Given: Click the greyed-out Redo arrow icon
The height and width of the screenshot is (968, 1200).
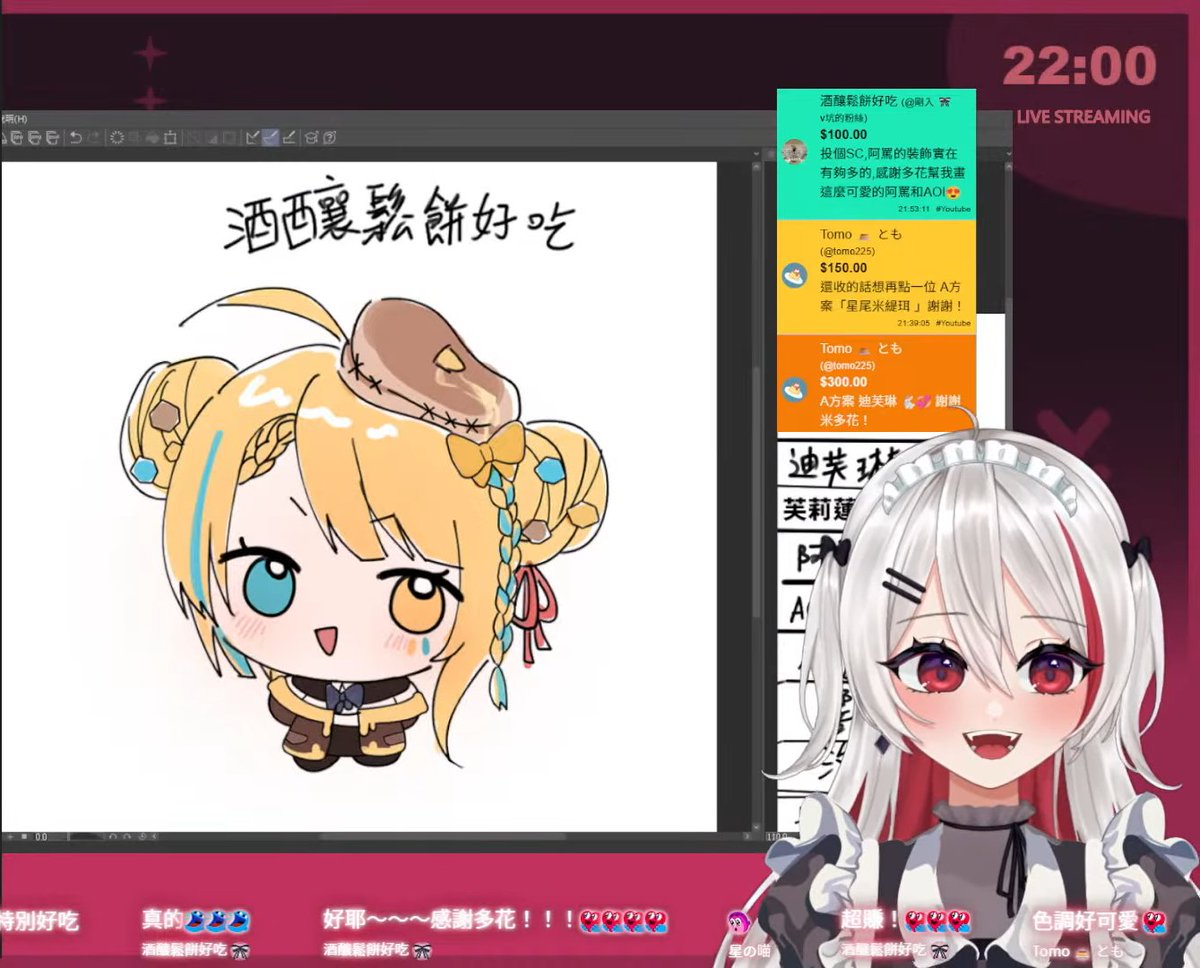Looking at the screenshot, I should (x=95, y=137).
